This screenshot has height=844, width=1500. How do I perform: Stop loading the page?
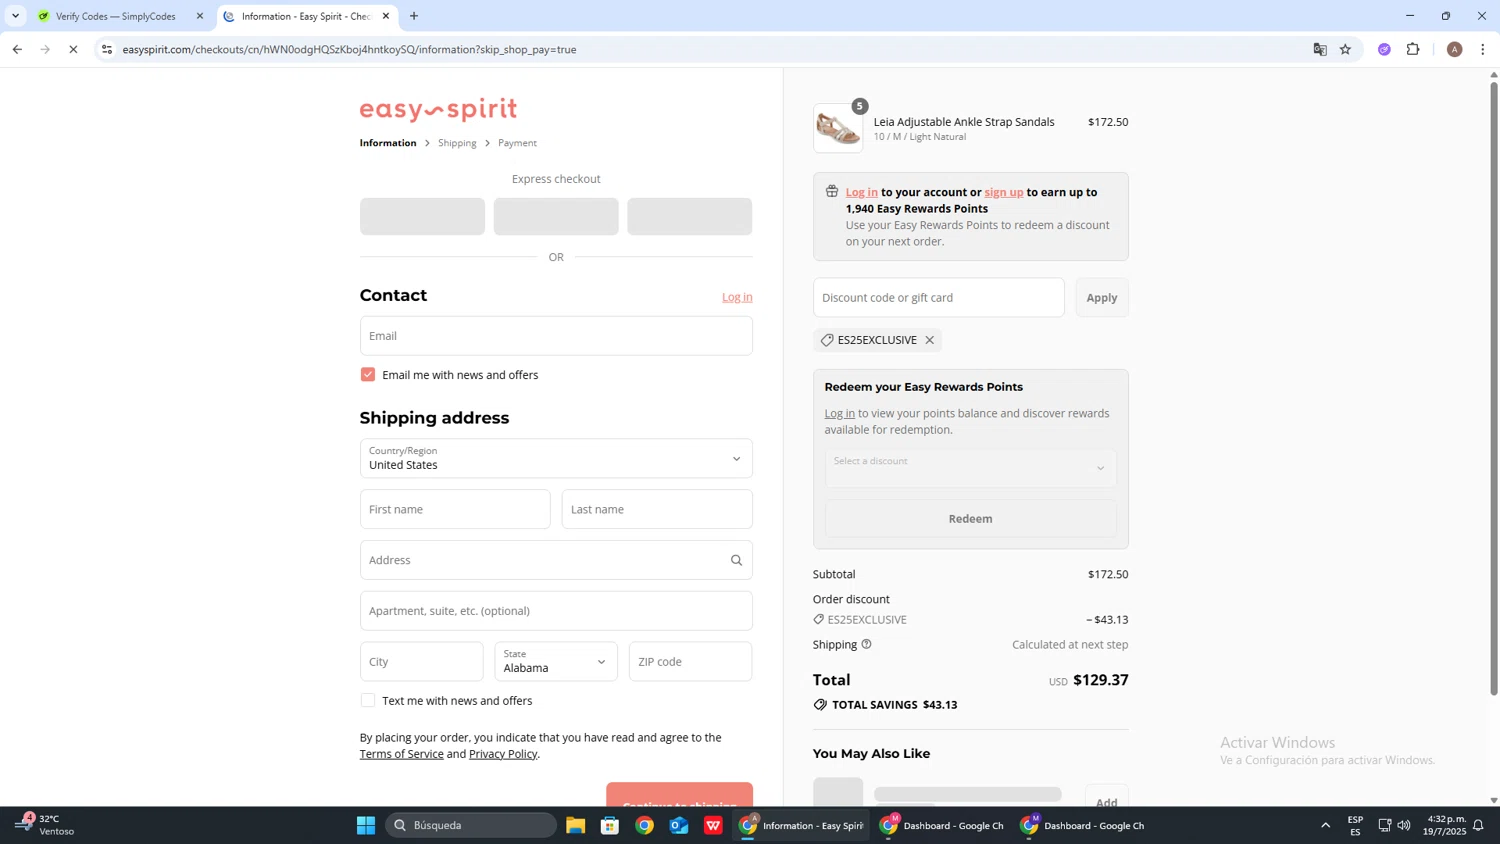tap(73, 49)
